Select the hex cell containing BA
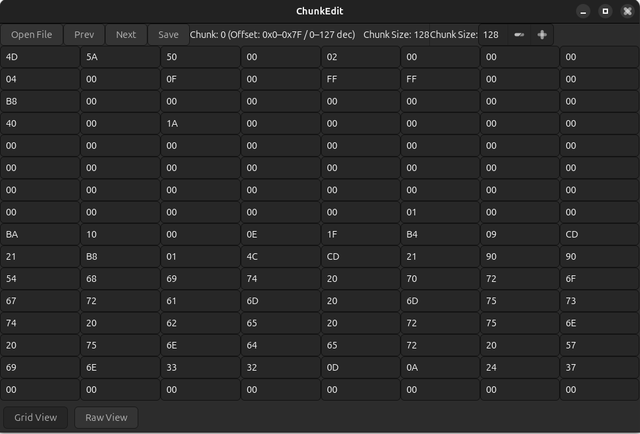The image size is (640, 434). (x=40, y=234)
